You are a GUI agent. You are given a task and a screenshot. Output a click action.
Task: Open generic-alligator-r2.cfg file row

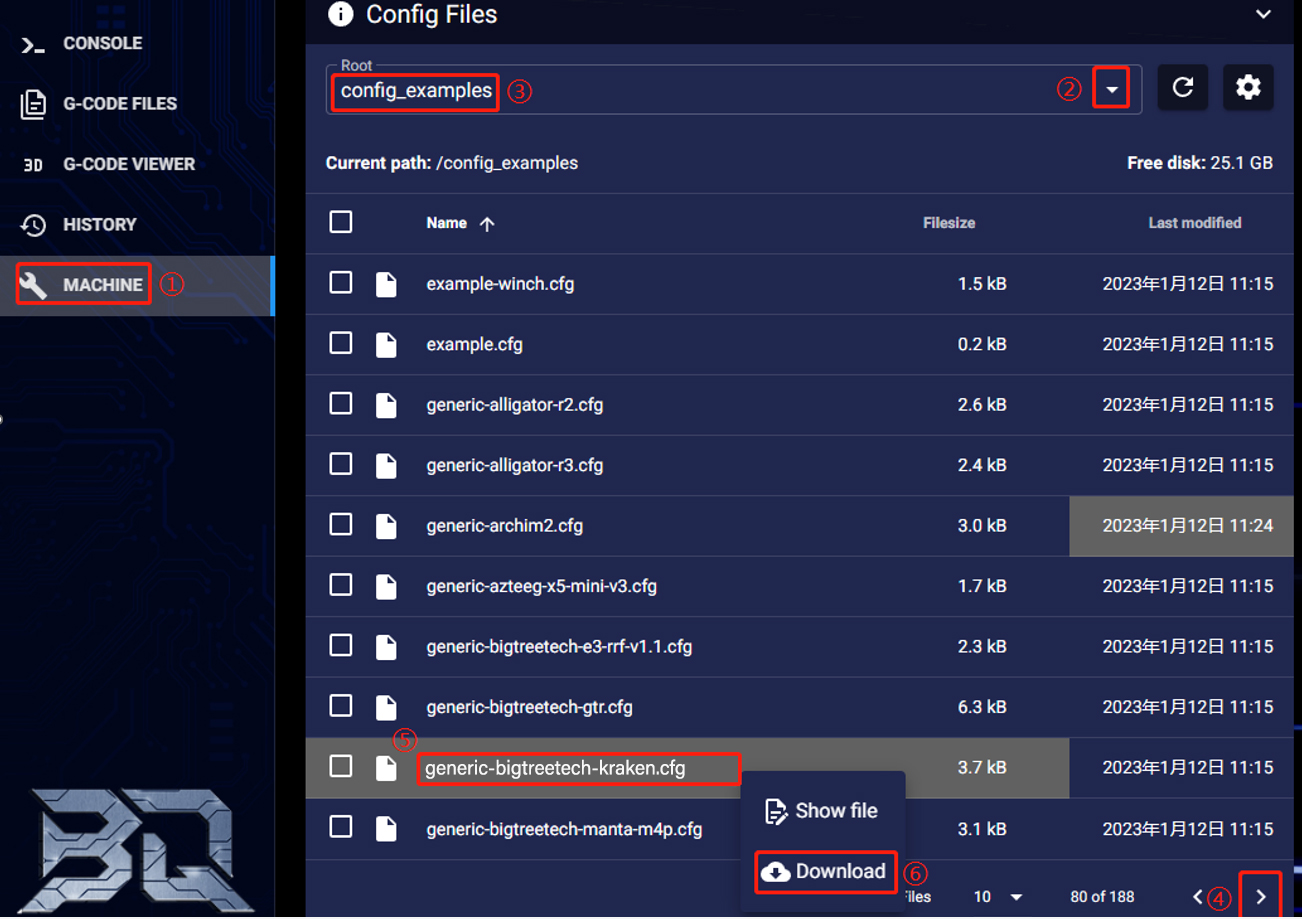514,405
